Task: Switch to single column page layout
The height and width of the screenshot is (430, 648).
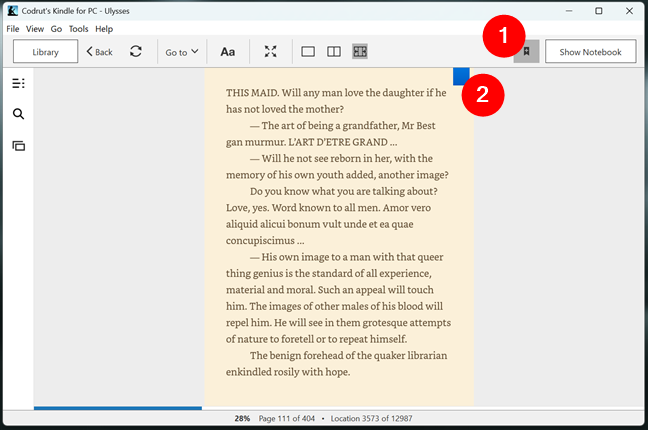Action: tap(308, 51)
